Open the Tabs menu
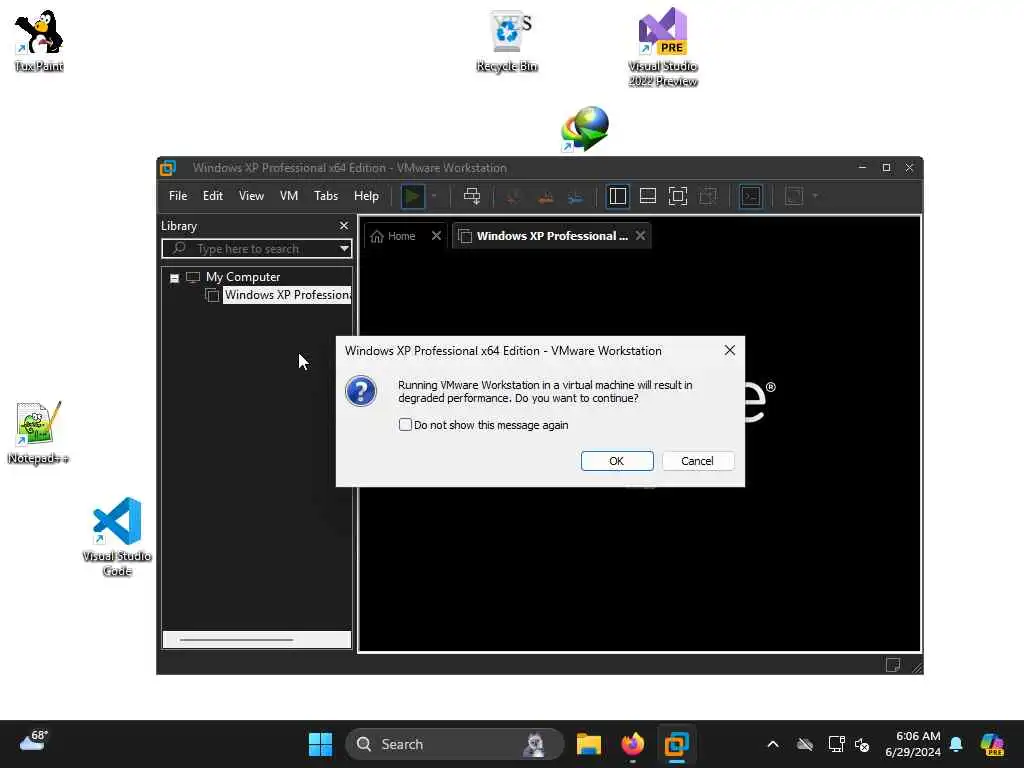The width and height of the screenshot is (1024, 768). [x=326, y=196]
